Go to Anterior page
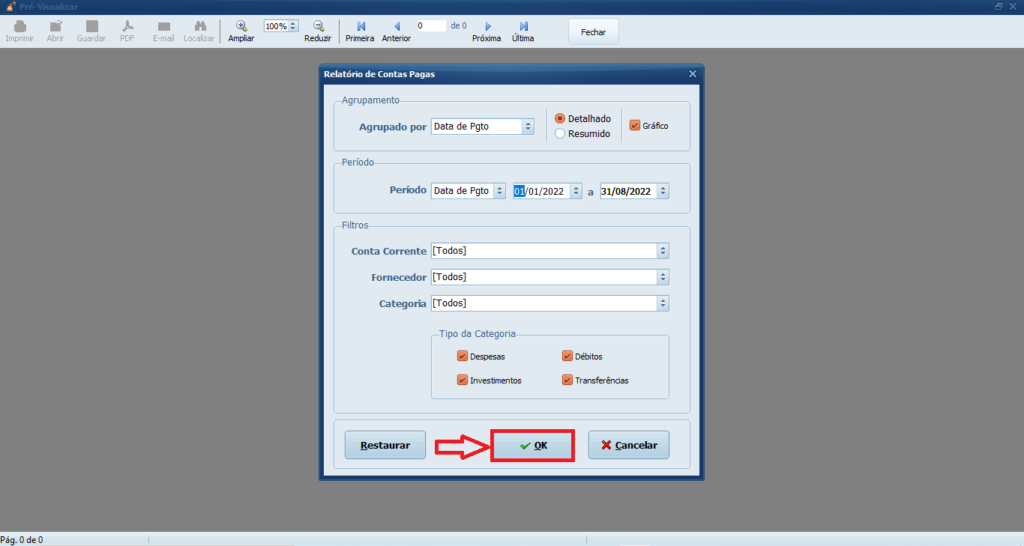Viewport: 1024px width, 546px height. pos(396,26)
